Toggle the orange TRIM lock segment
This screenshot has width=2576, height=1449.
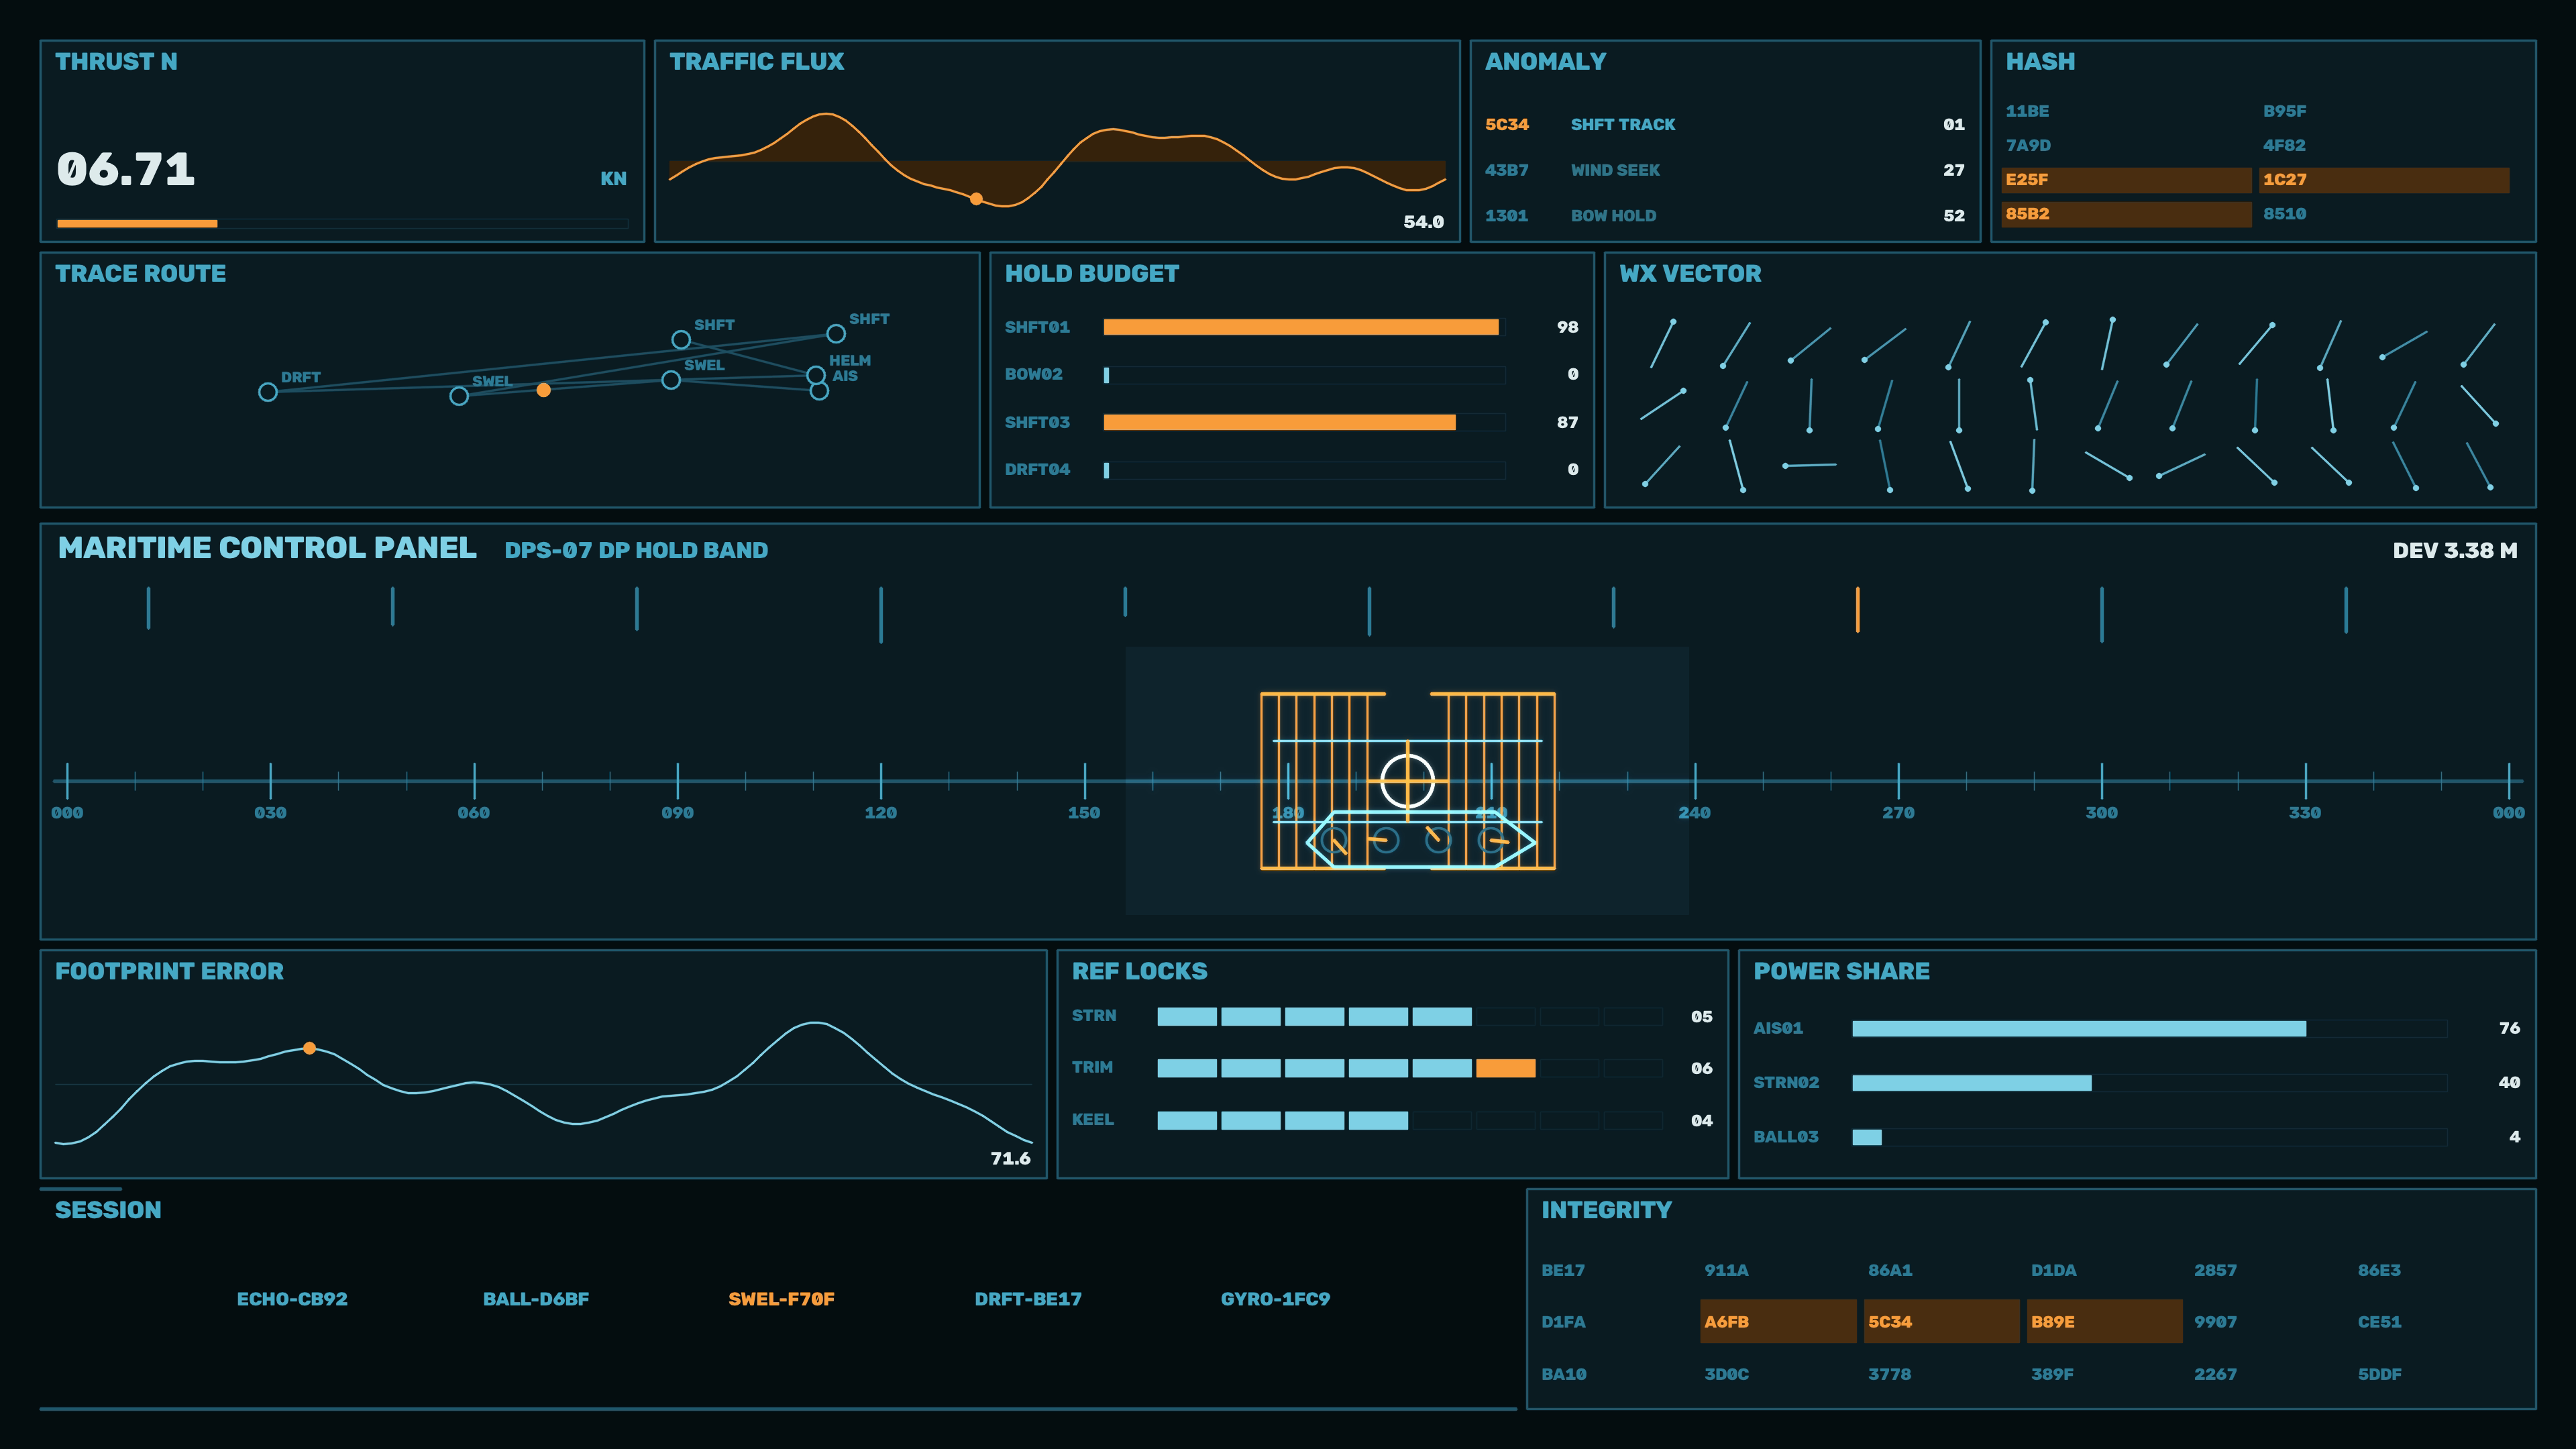coord(1505,1068)
